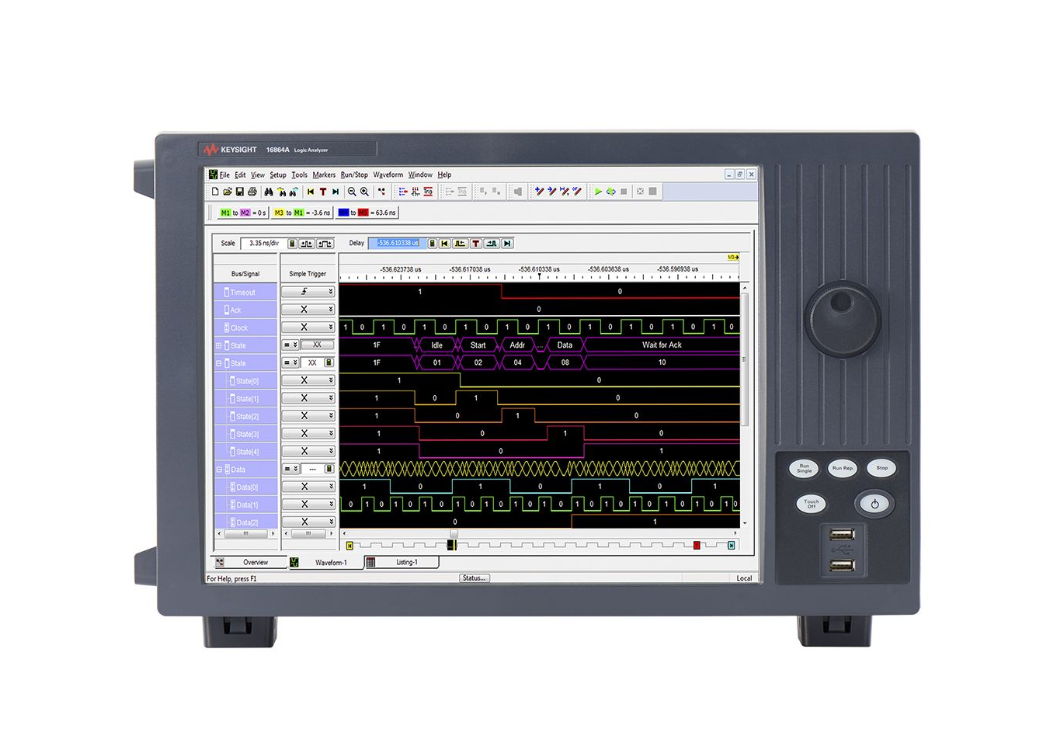1048x756 pixels.
Task: Click the green Run toolbar icon
Action: tap(598, 192)
